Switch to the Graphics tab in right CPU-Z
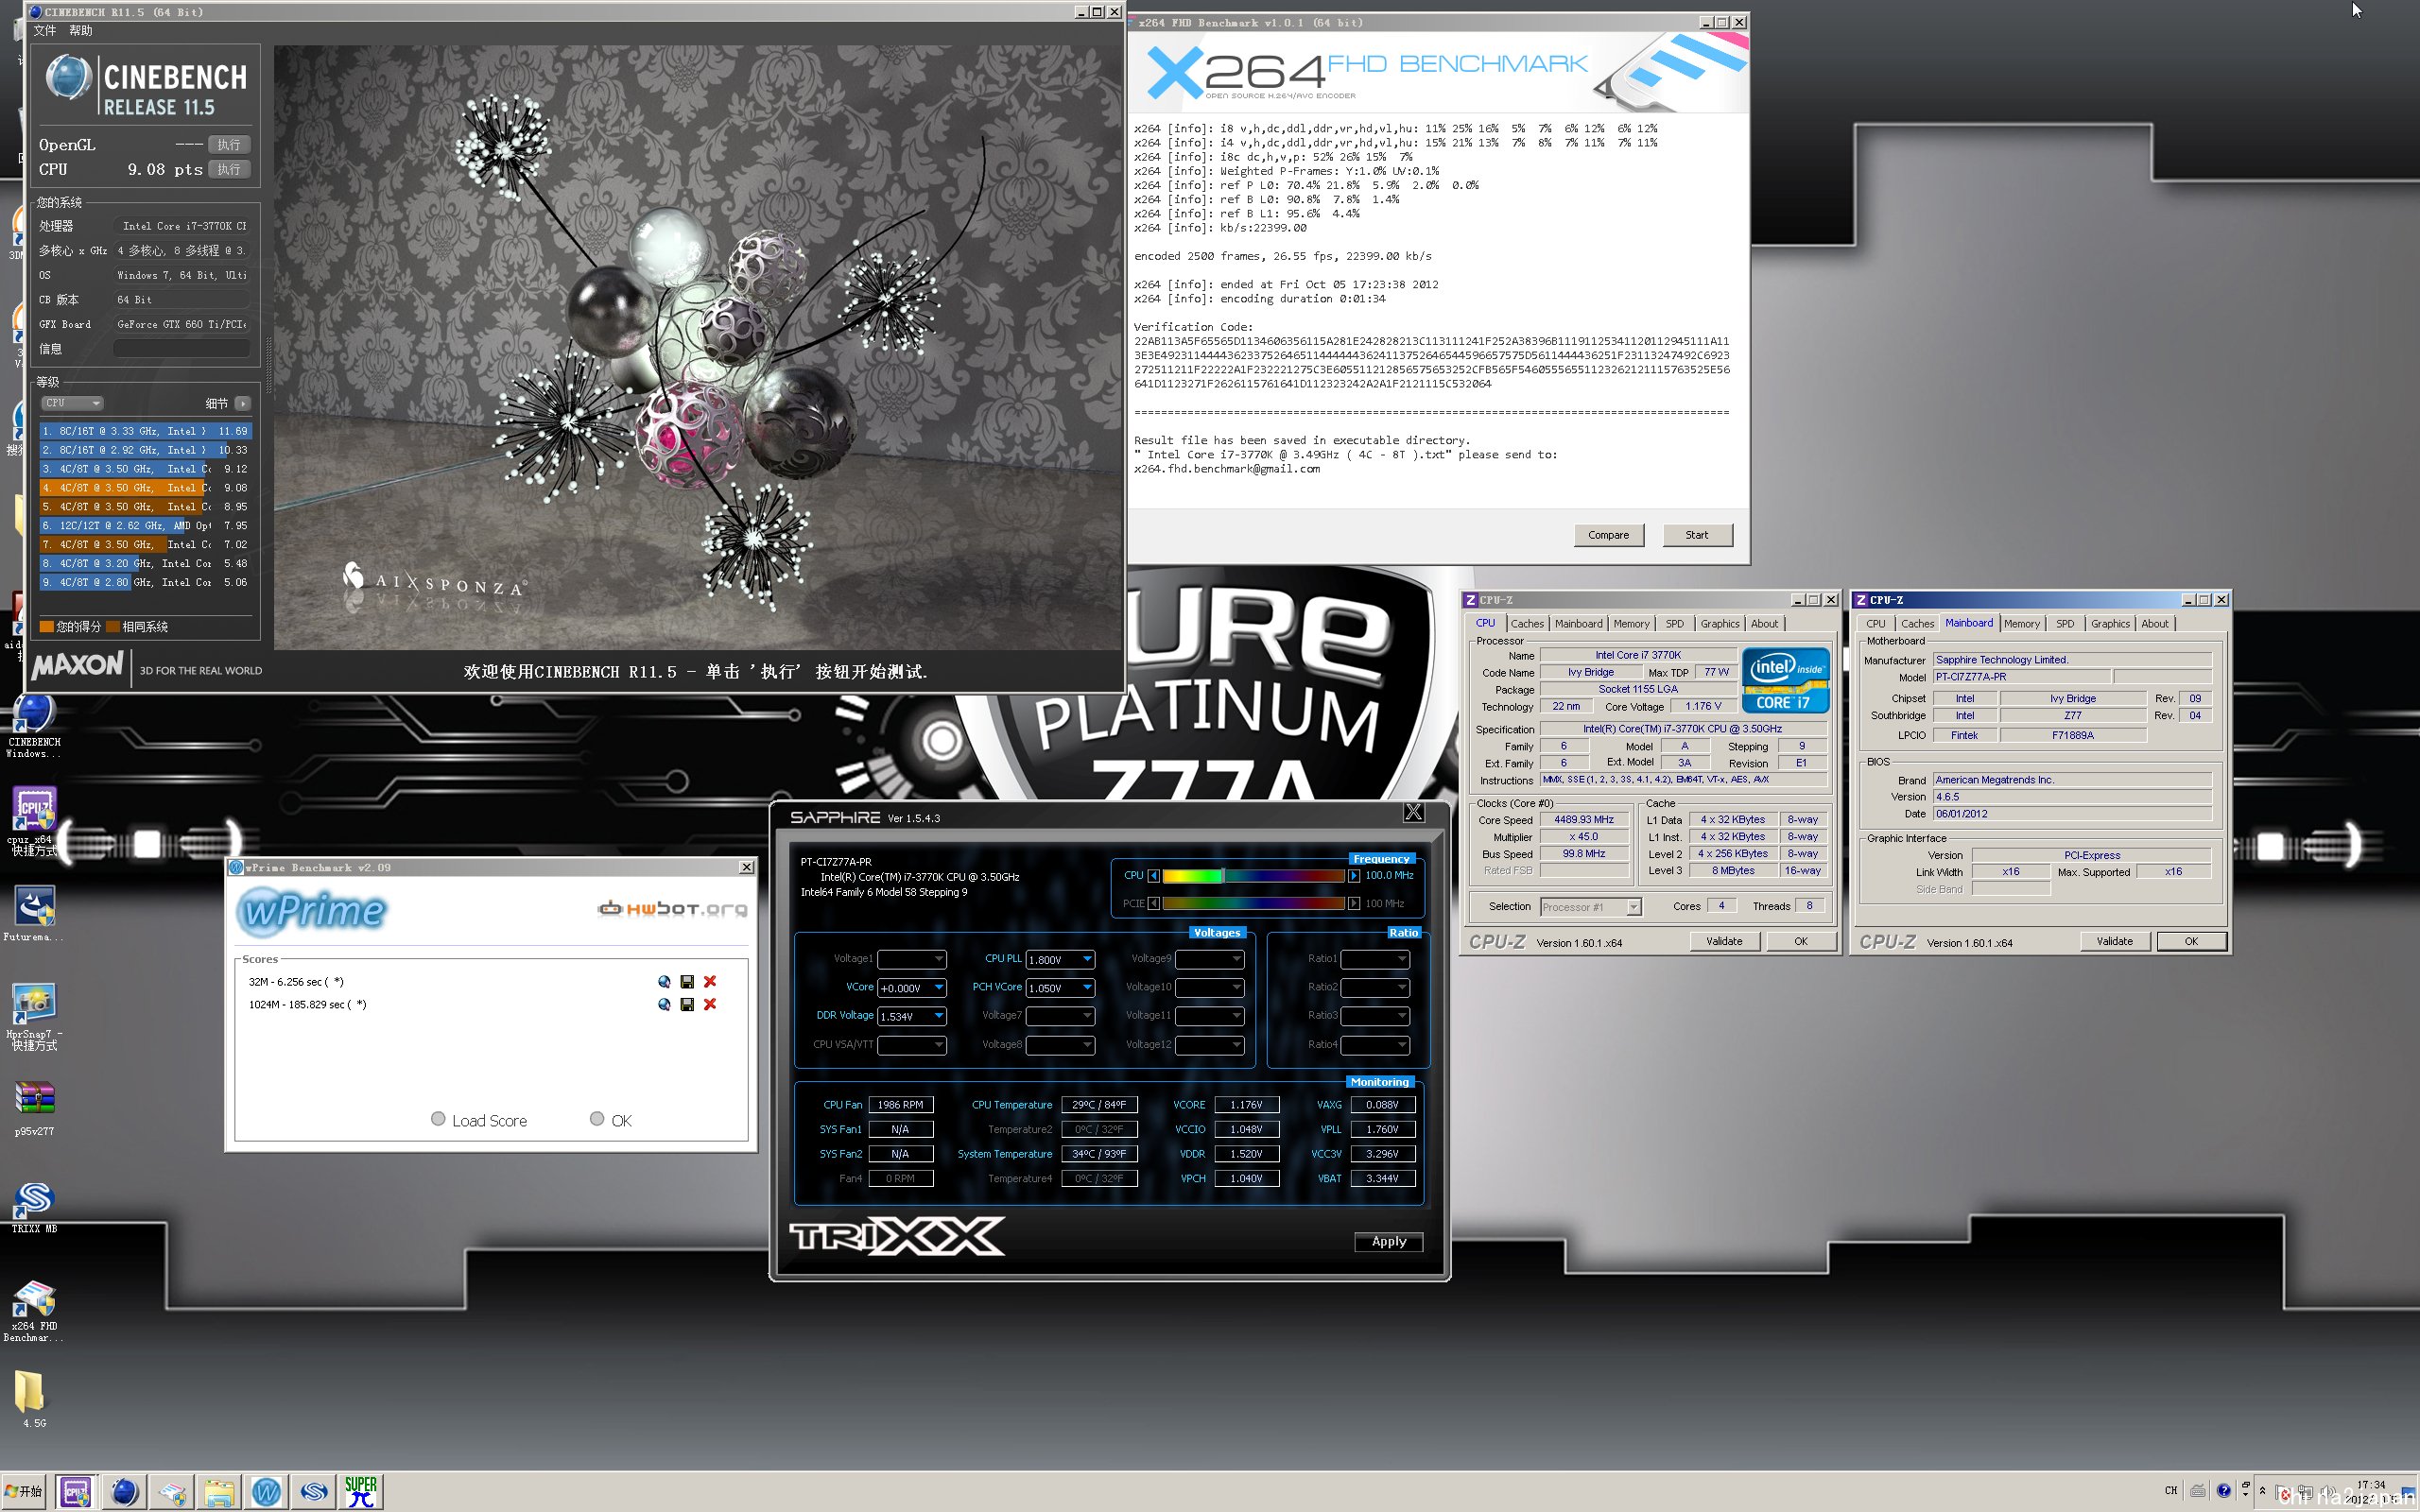The width and height of the screenshot is (2420, 1512). coord(2110,623)
